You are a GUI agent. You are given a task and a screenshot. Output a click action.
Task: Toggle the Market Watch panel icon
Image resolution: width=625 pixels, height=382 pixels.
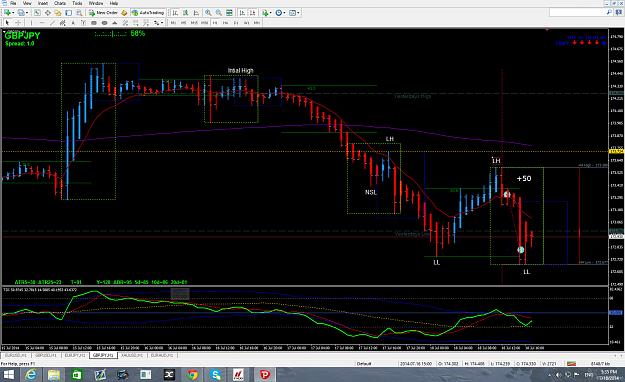[37, 13]
